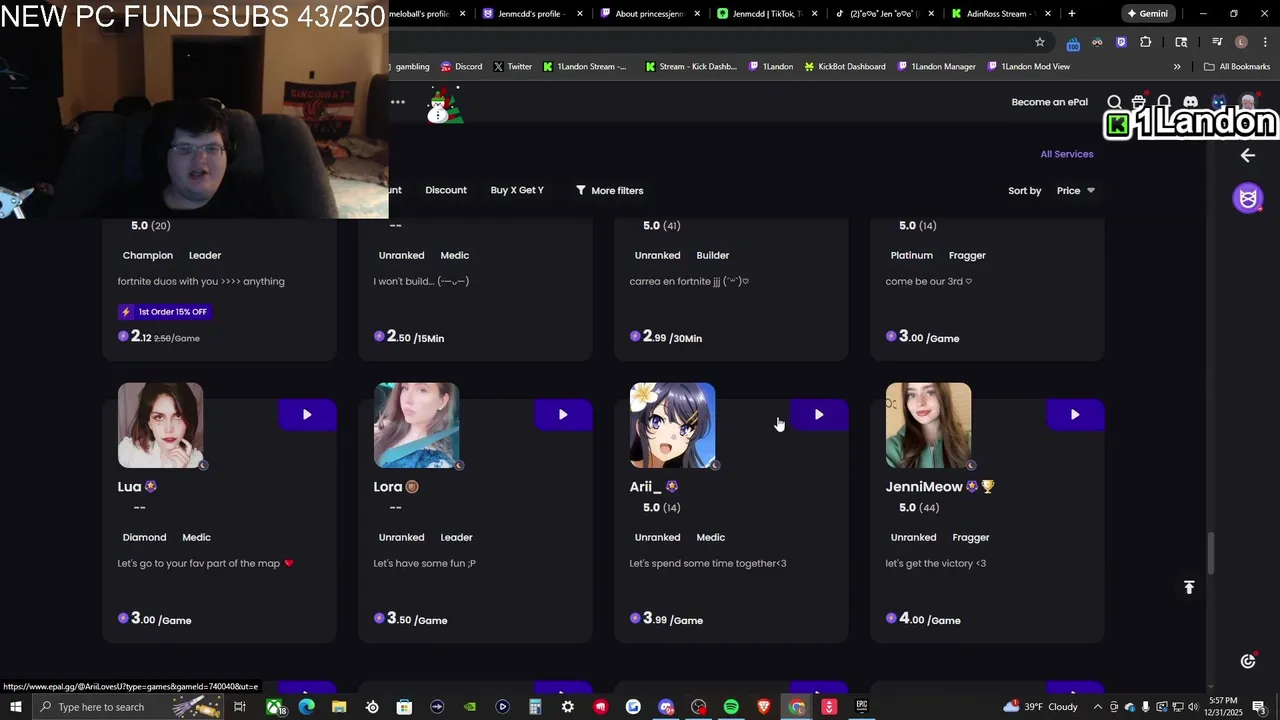The height and width of the screenshot is (720, 1280).
Task: Open Arii_'s anime avatar
Action: (x=672, y=425)
